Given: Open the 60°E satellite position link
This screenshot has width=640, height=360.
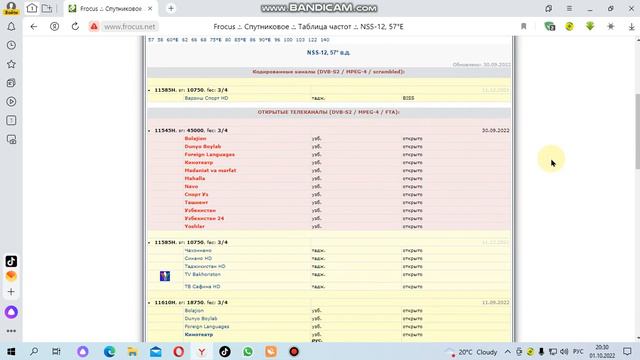Looking at the screenshot, I should click(172, 40).
